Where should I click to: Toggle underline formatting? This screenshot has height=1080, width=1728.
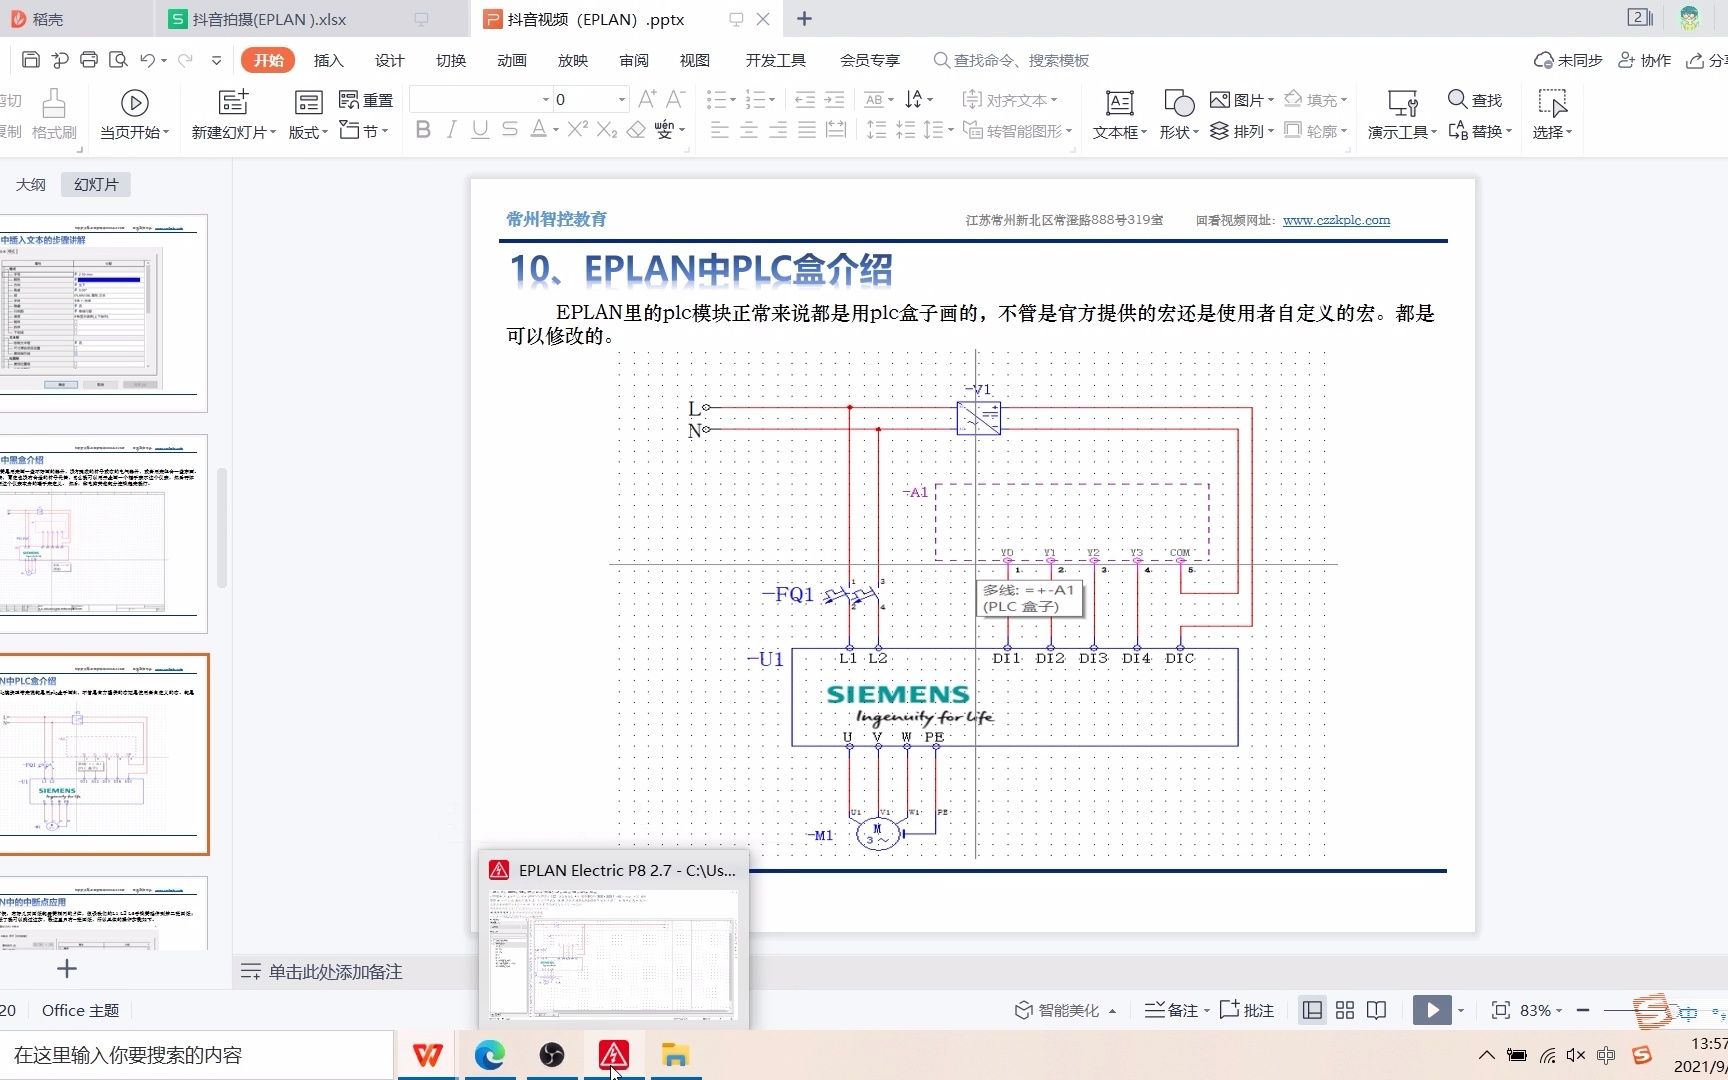coord(480,129)
